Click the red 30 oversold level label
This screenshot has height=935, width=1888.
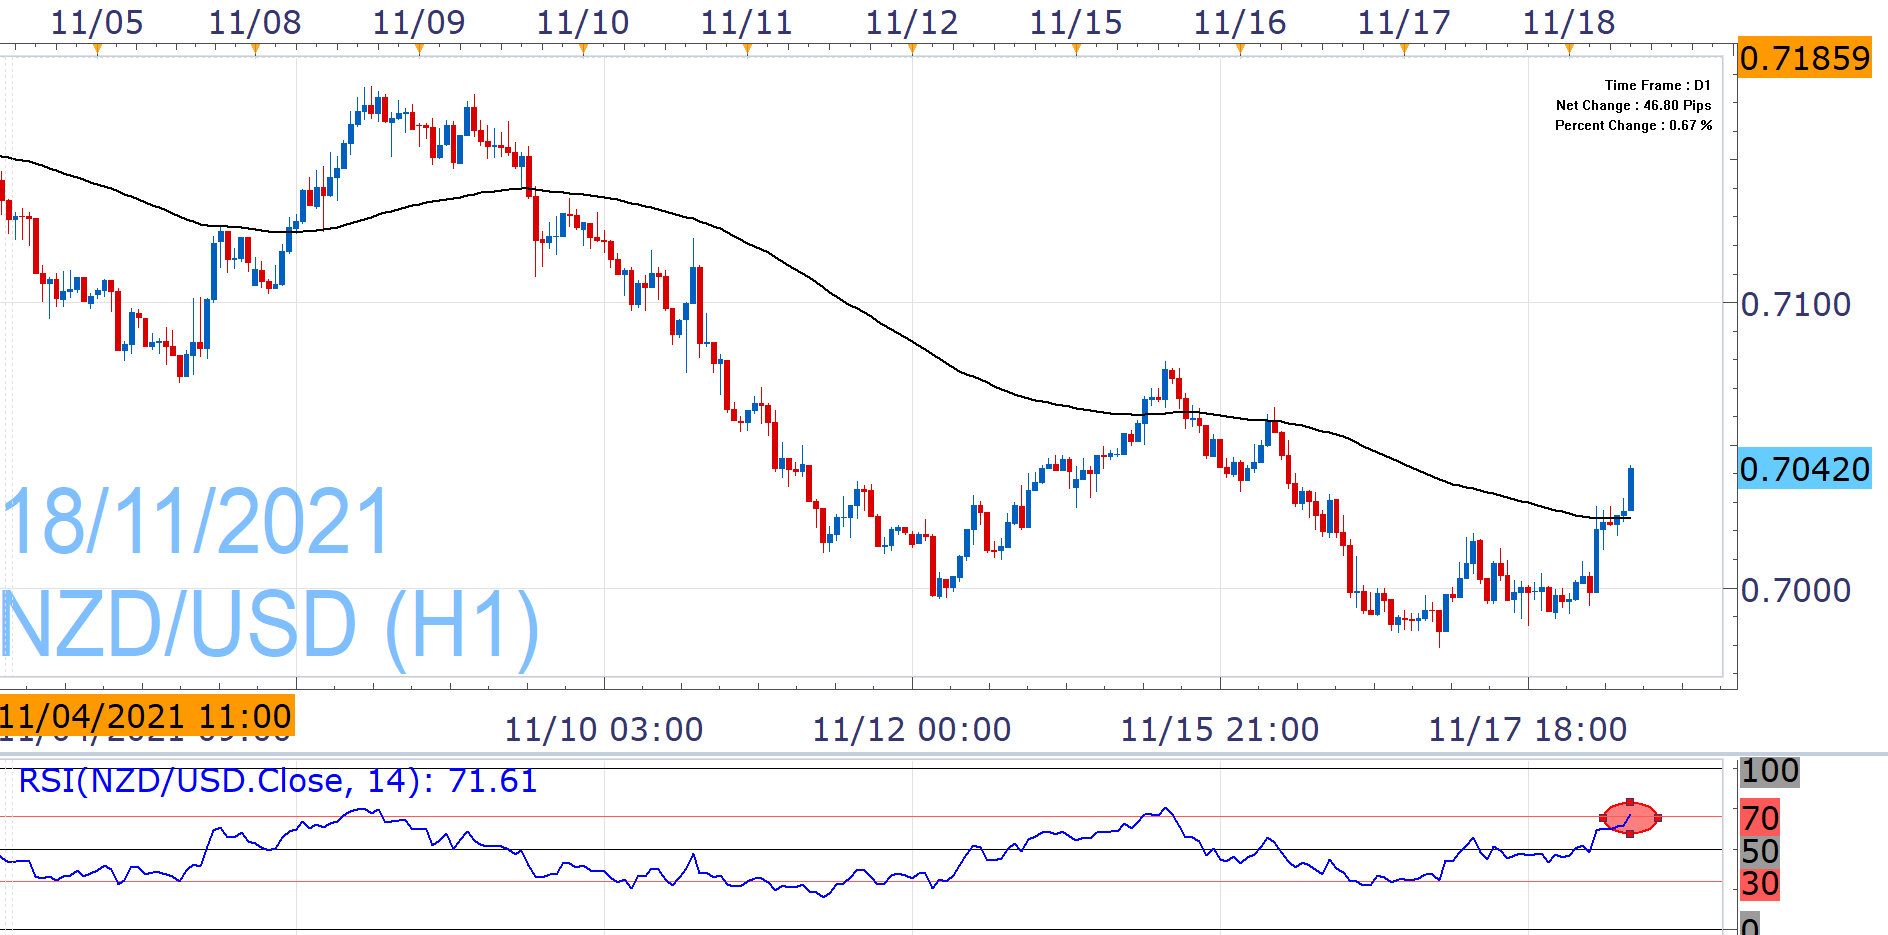point(1760,884)
